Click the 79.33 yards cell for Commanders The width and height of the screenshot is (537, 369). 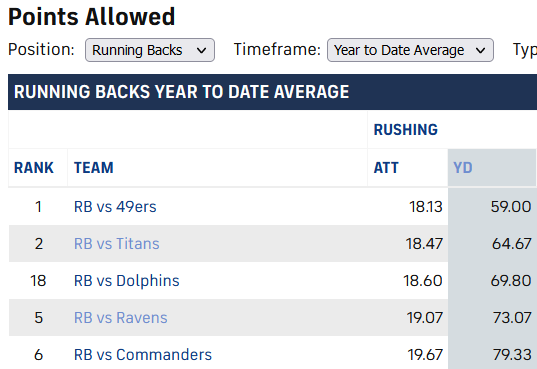coord(512,355)
